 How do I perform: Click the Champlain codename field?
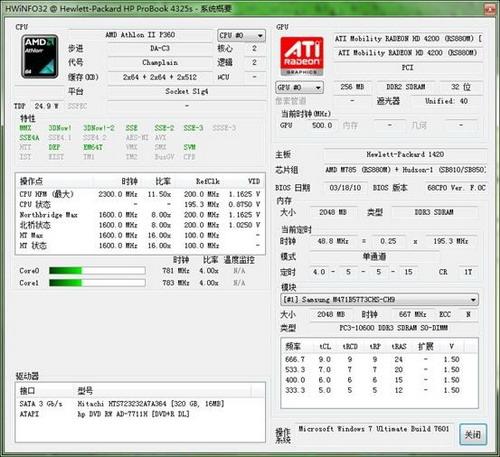click(x=160, y=63)
